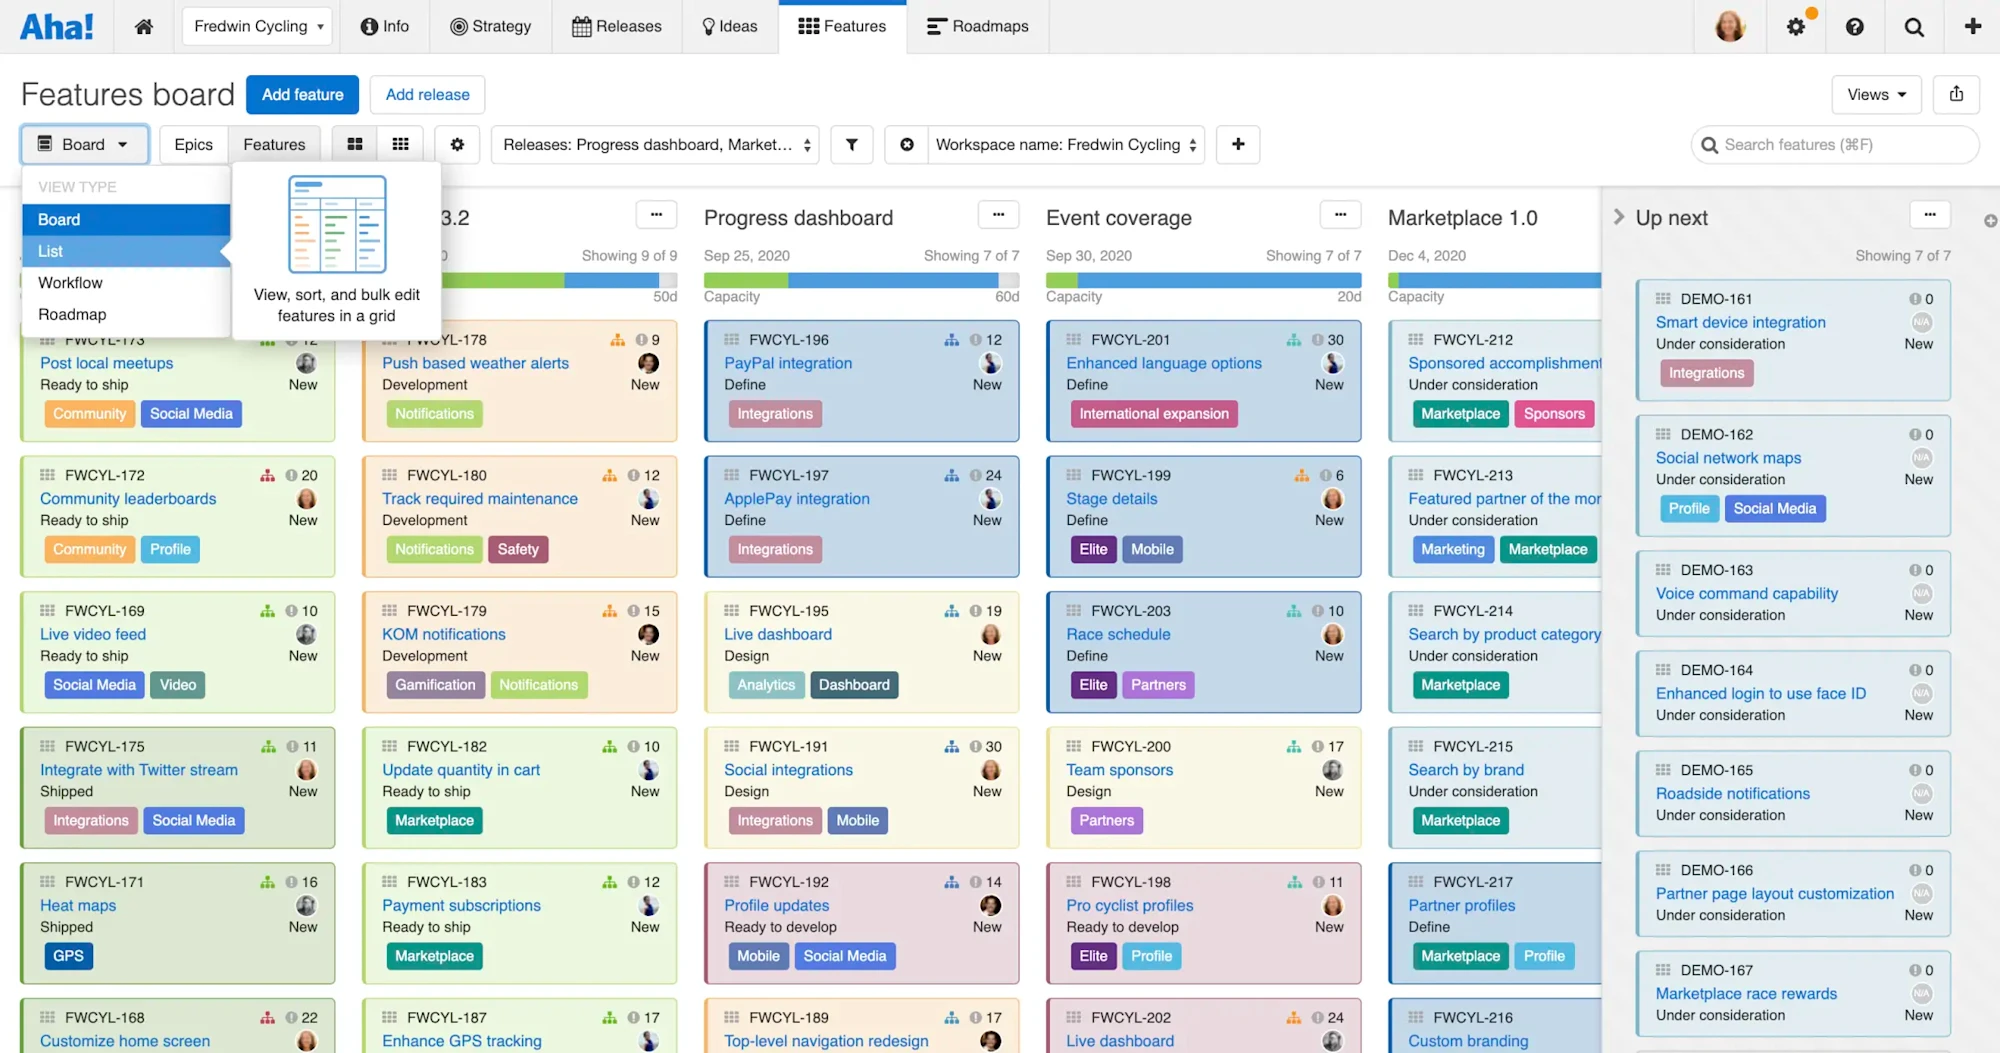Image resolution: width=2000 pixels, height=1053 pixels.
Task: Switch to large card layout icon
Action: tap(355, 144)
